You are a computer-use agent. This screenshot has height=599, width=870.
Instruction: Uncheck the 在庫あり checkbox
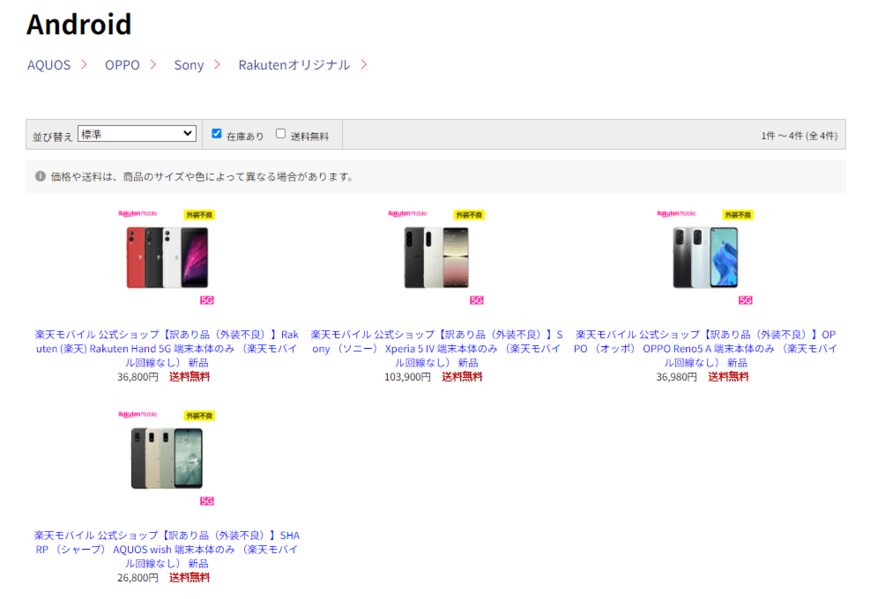pyautogui.click(x=216, y=133)
